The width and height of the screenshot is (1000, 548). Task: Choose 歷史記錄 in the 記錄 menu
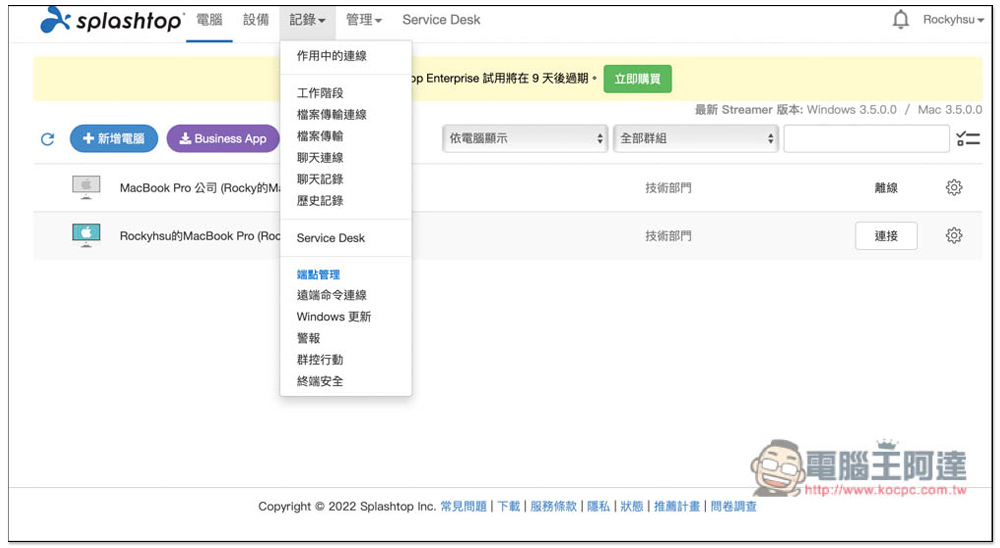click(x=319, y=201)
